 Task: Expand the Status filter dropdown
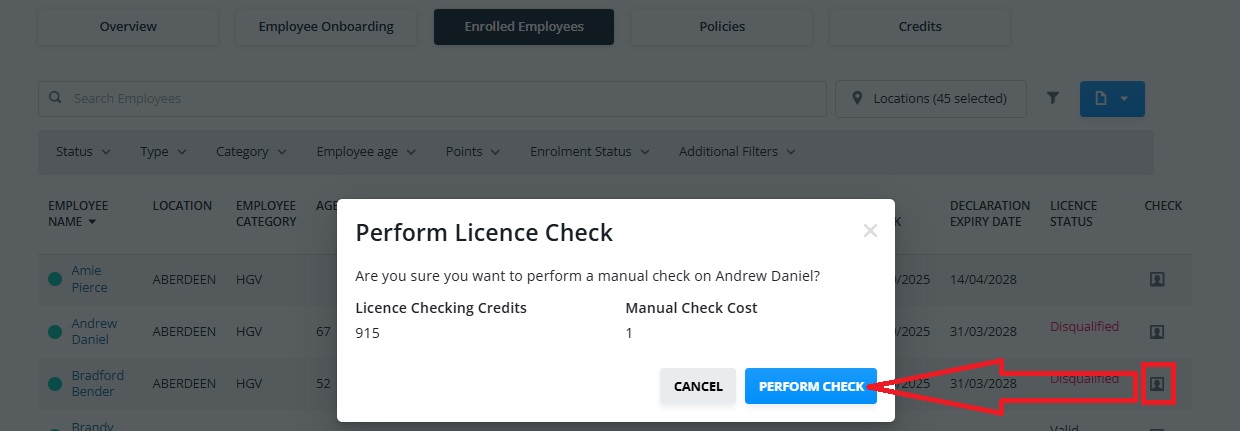(83, 152)
